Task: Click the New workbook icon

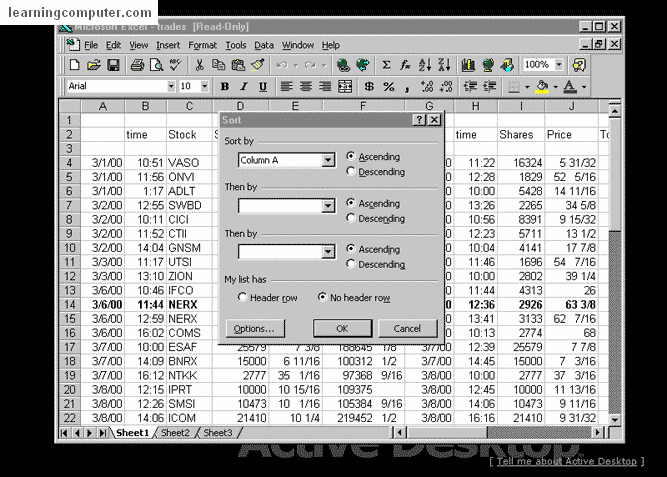Action: point(74,65)
